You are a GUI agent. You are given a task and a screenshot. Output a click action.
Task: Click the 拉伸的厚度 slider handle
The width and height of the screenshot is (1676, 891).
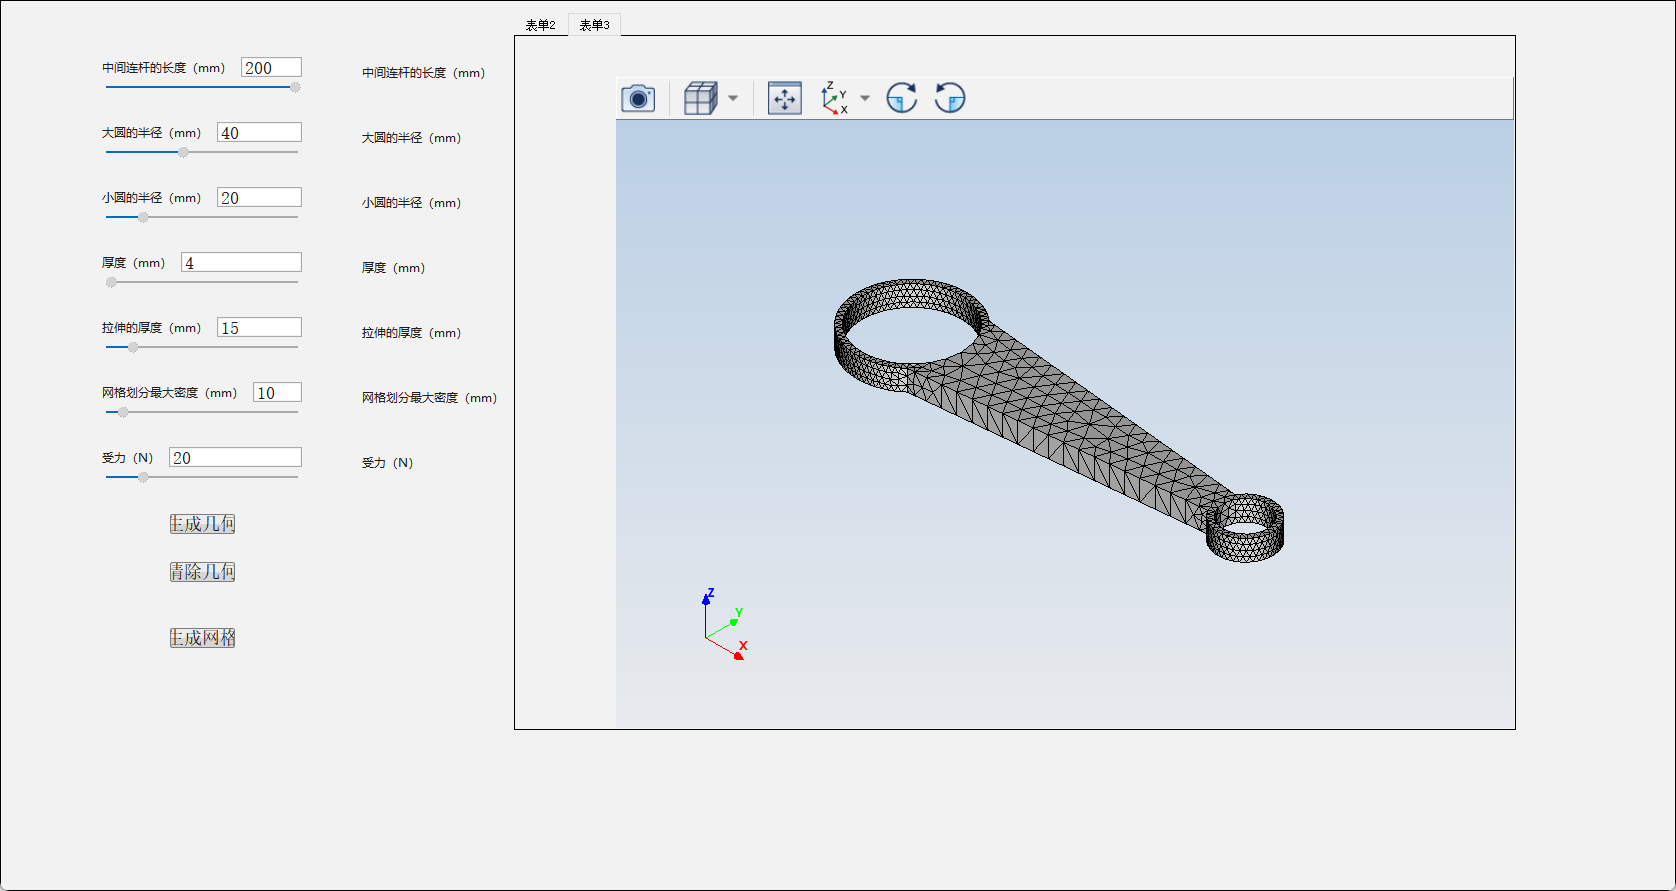pyautogui.click(x=133, y=347)
